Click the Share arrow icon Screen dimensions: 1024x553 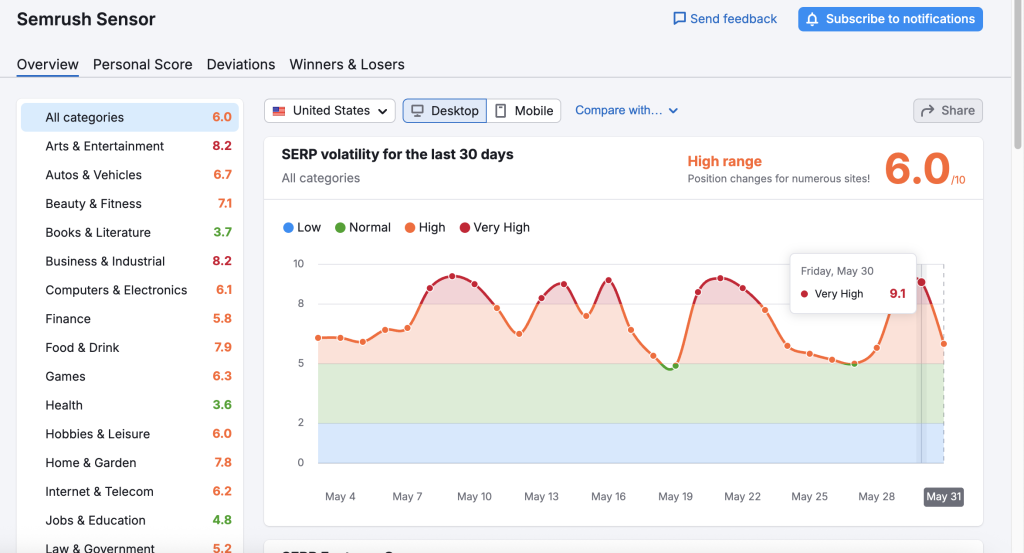[927, 111]
